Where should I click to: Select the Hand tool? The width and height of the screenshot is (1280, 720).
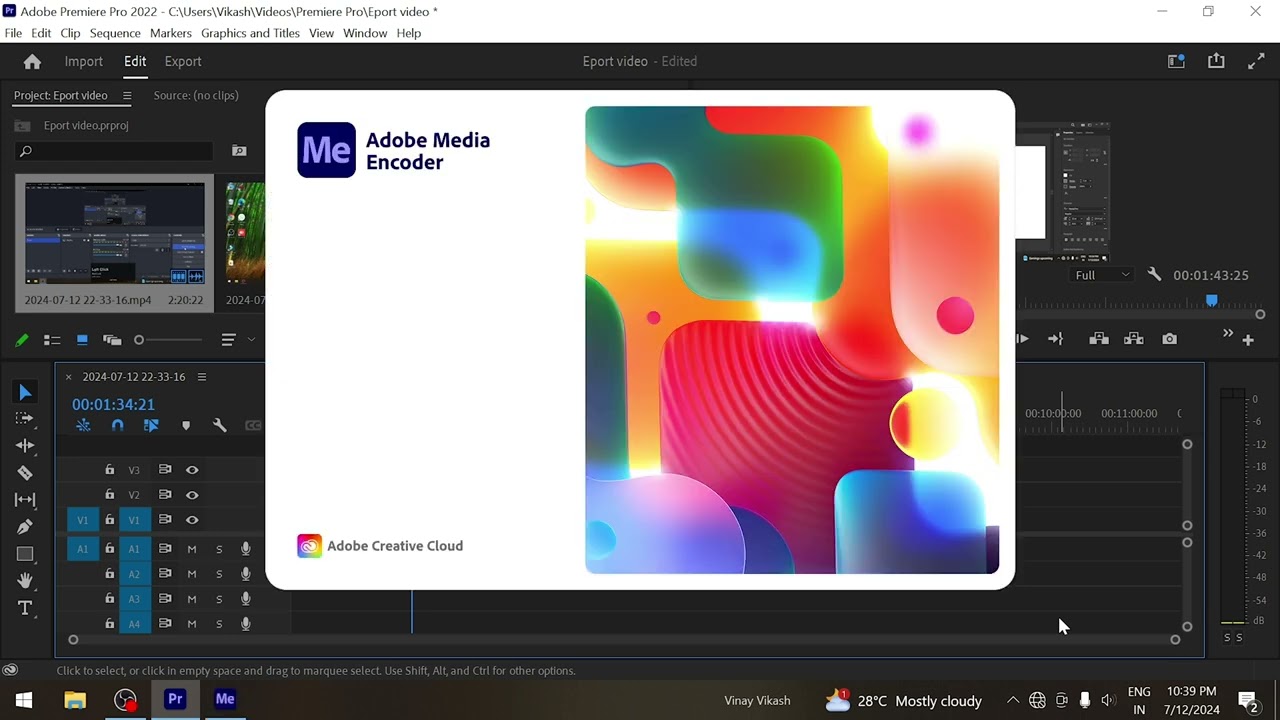[x=25, y=580]
